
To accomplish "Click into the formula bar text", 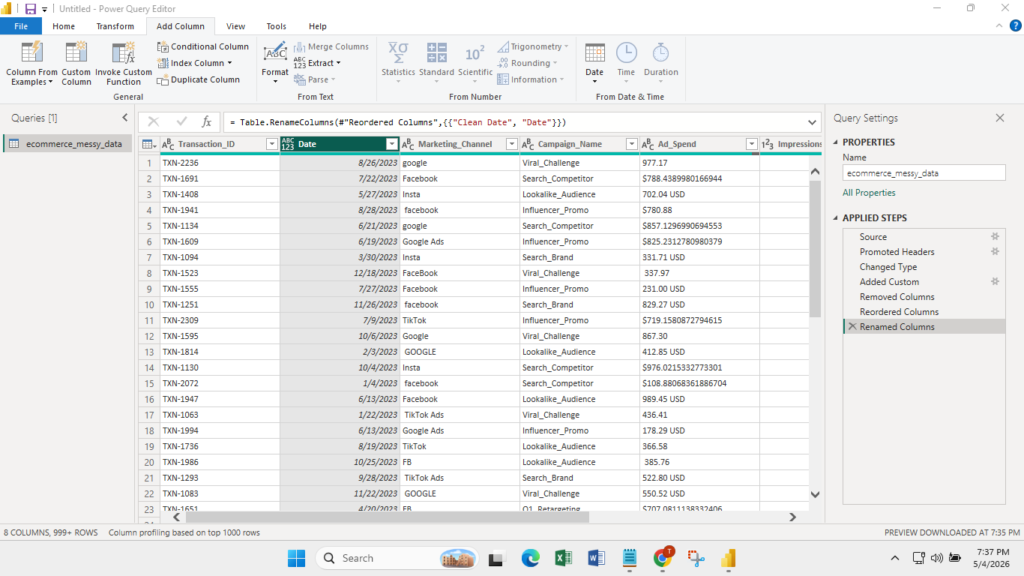I will click(398, 122).
